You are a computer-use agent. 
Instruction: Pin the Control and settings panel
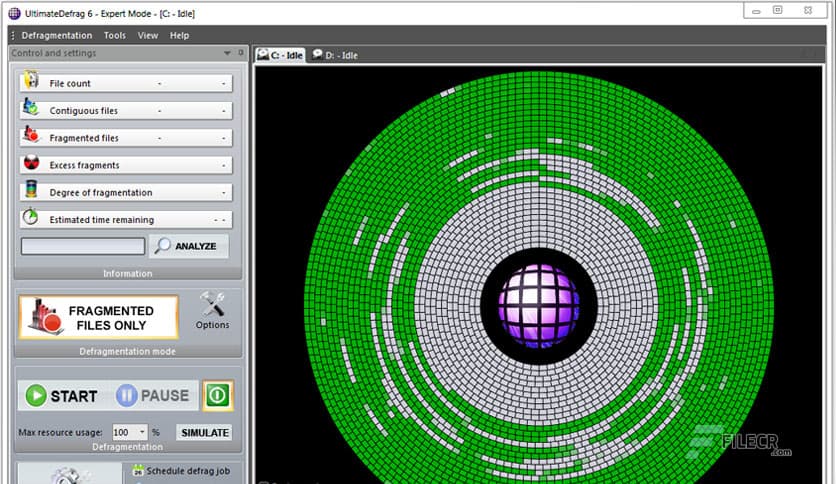coord(241,52)
